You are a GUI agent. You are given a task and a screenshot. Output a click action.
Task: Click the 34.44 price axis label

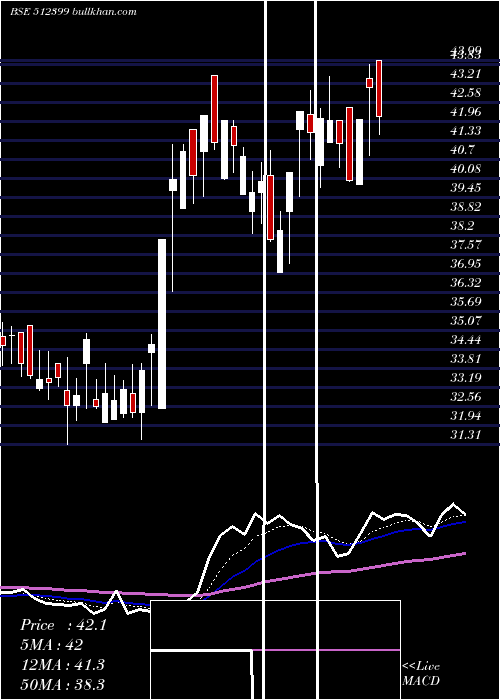click(x=466, y=340)
